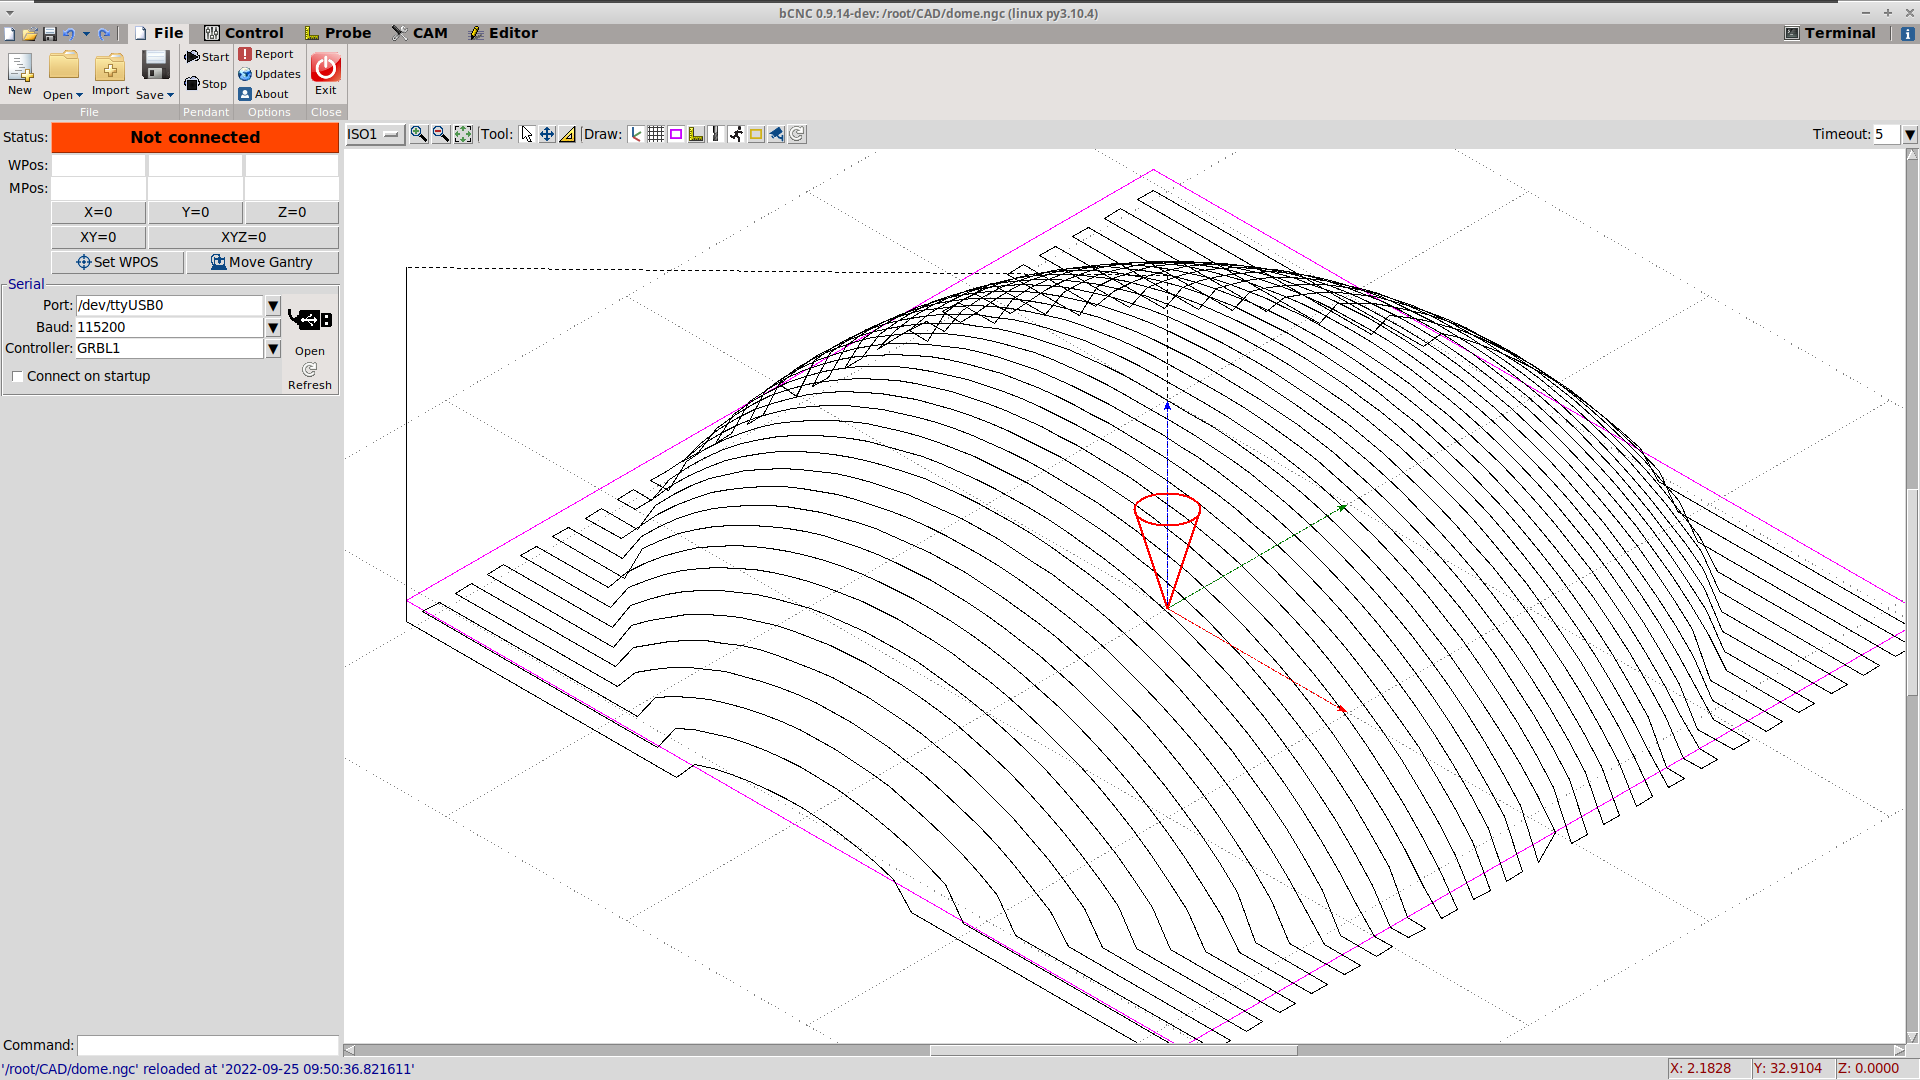
Task: Switch to the Control tab
Action: 244,33
